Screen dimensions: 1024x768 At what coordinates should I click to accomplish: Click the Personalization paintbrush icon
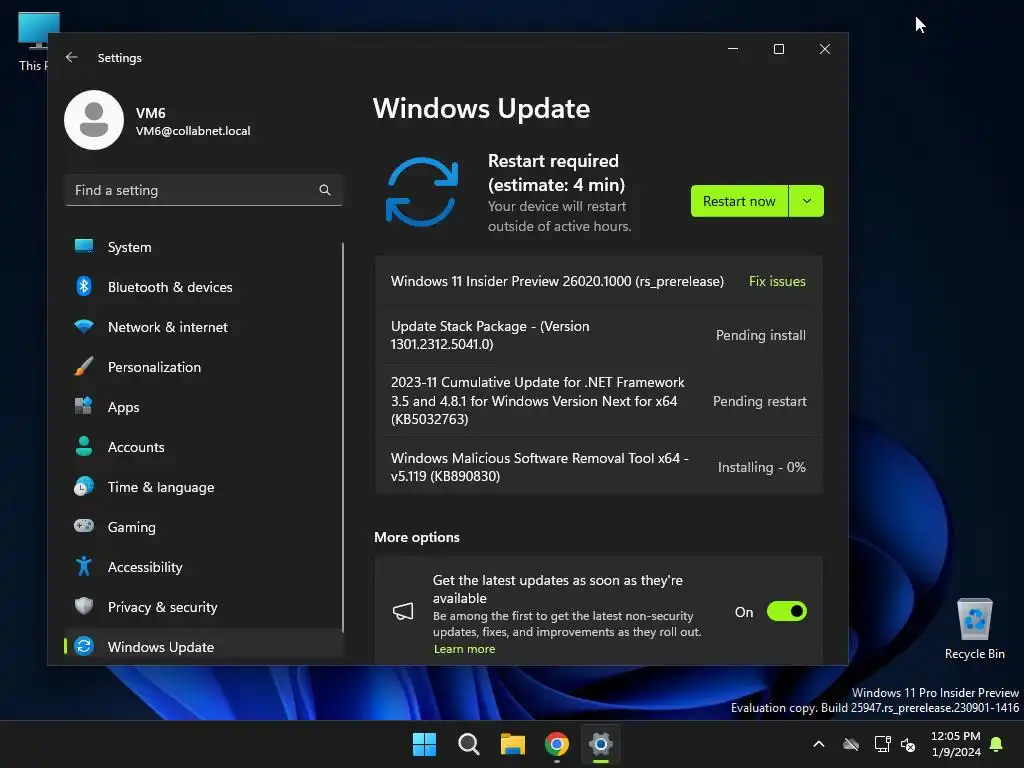[x=84, y=366]
